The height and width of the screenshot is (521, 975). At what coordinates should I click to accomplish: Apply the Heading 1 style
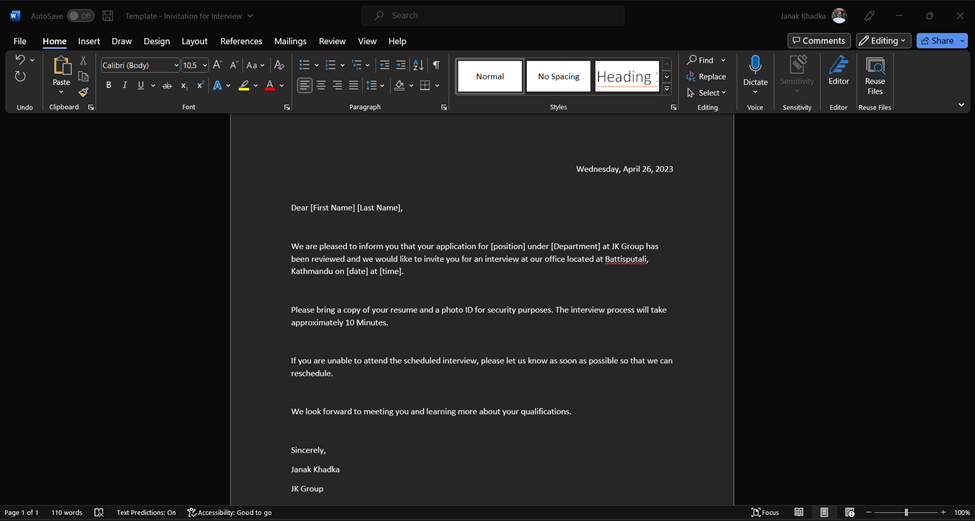pyautogui.click(x=627, y=76)
